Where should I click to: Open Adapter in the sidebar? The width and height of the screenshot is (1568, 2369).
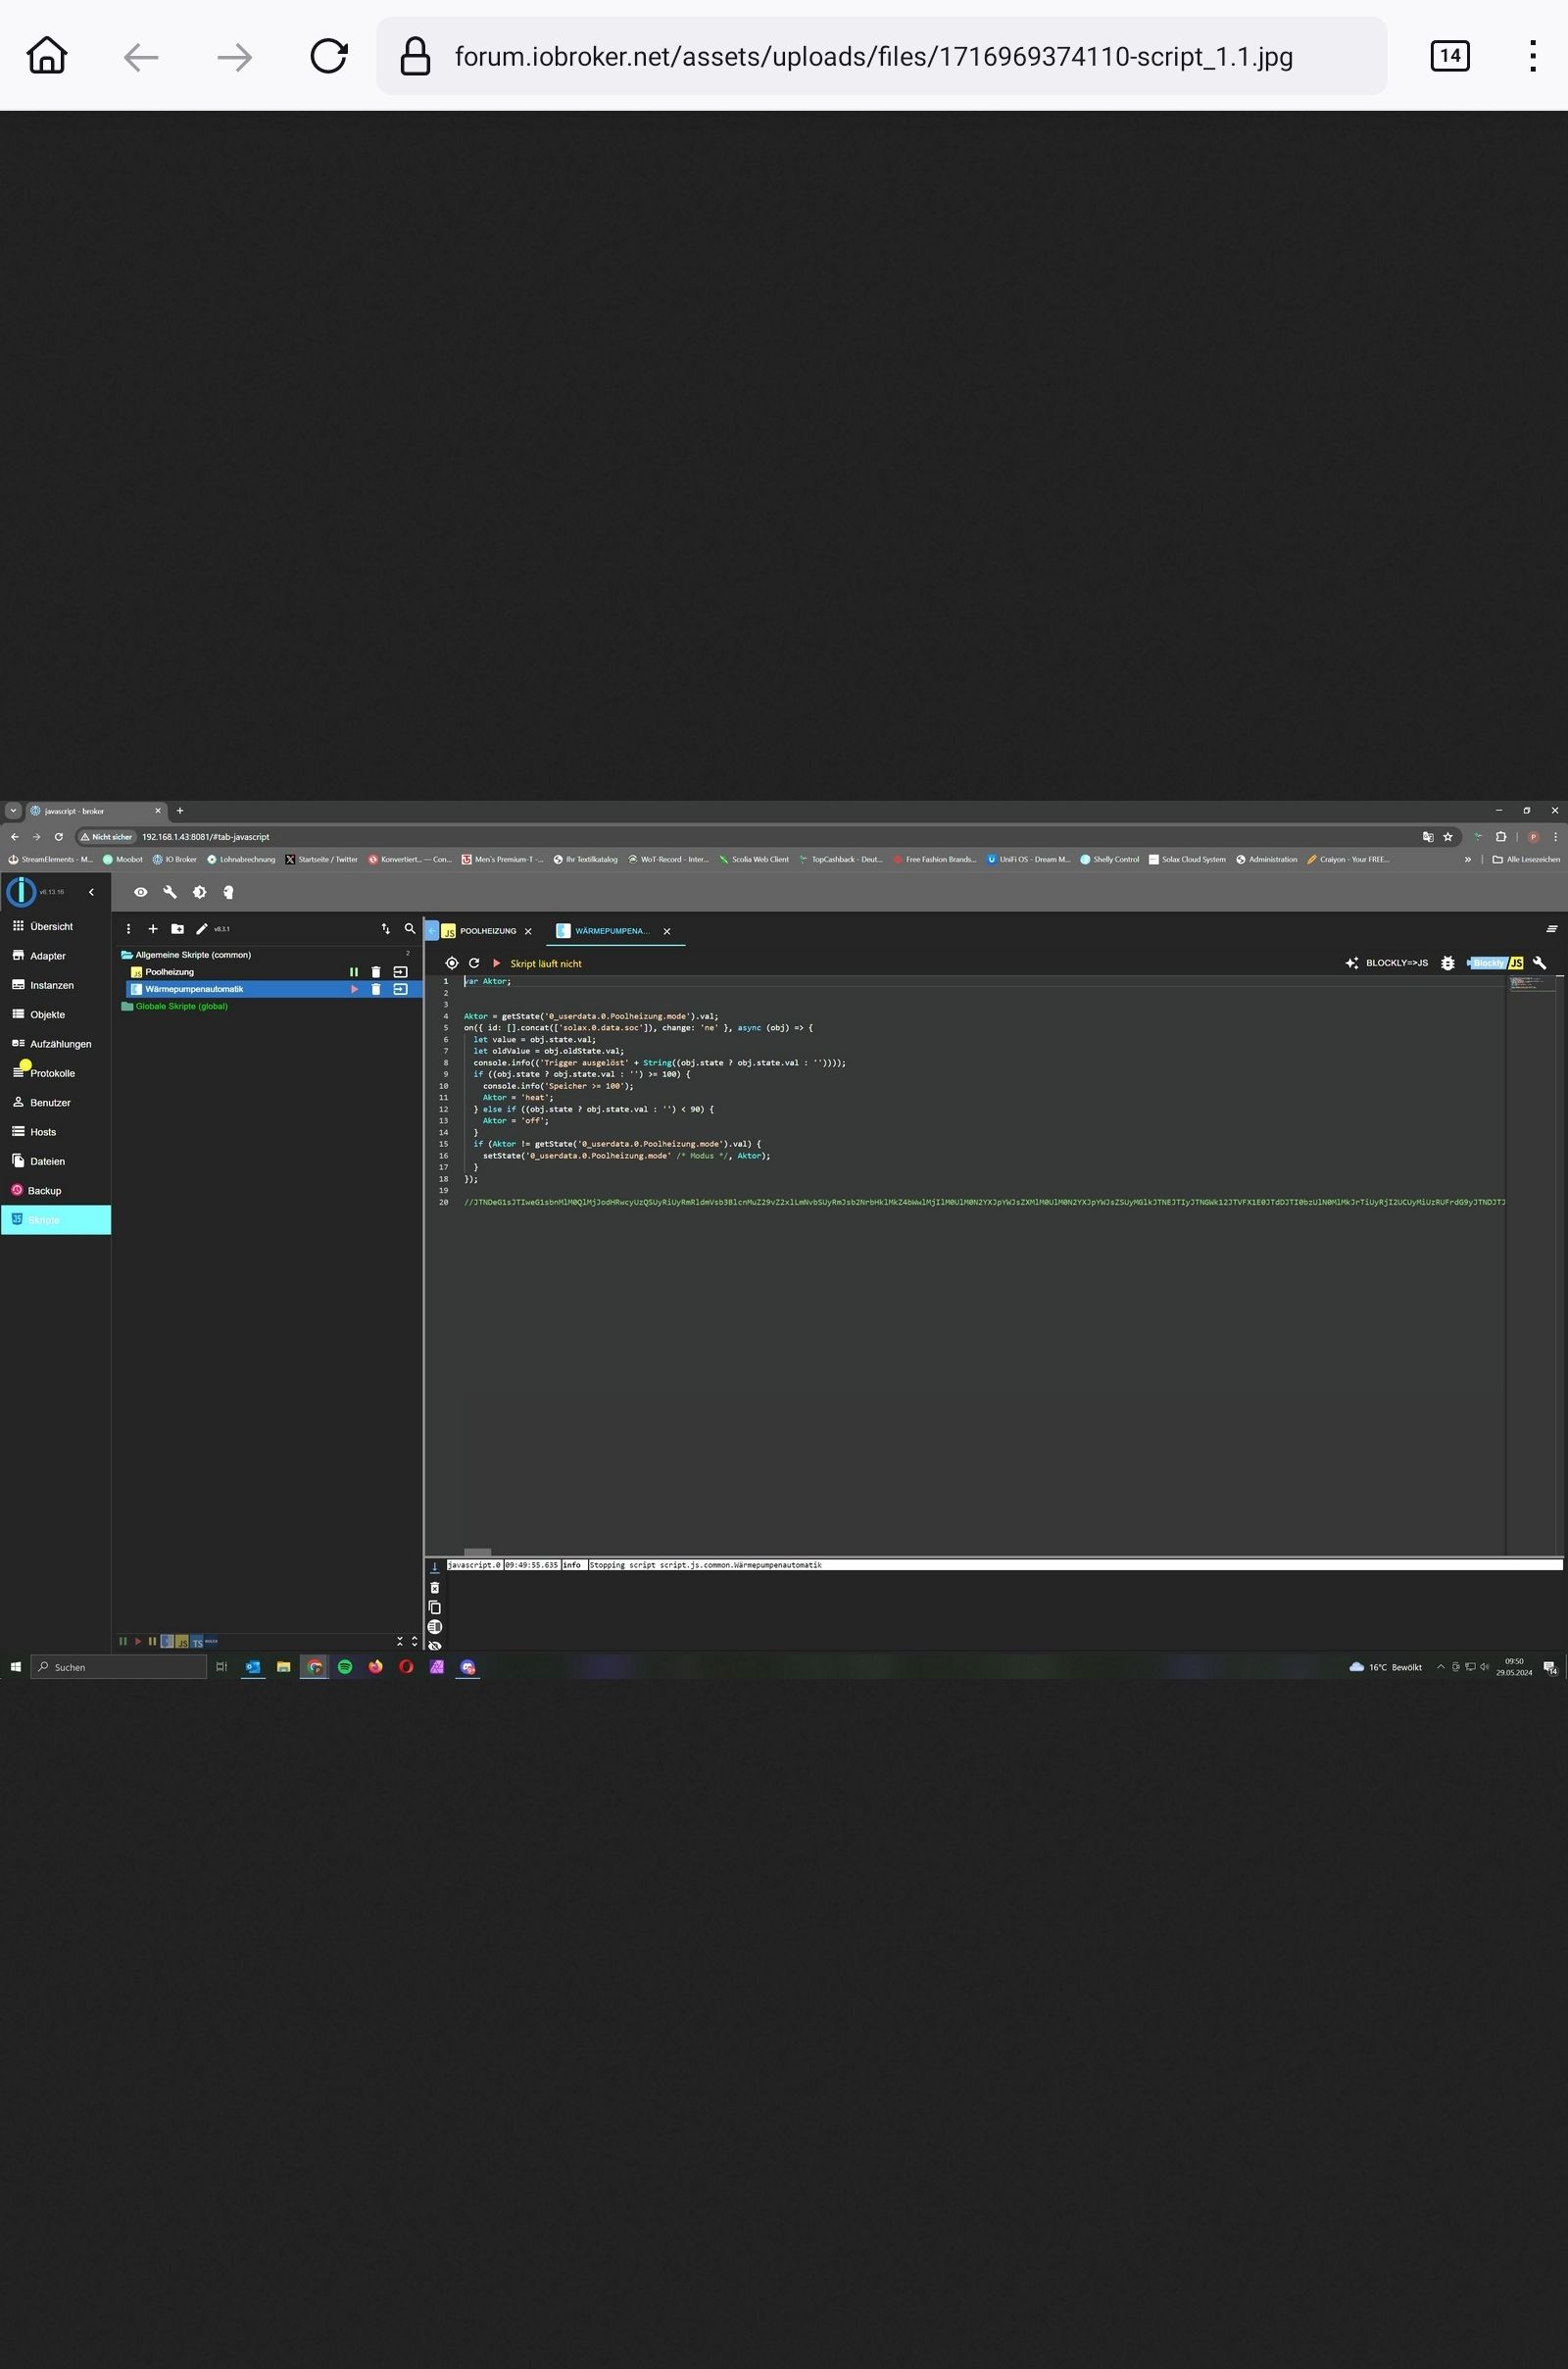pos(55,956)
